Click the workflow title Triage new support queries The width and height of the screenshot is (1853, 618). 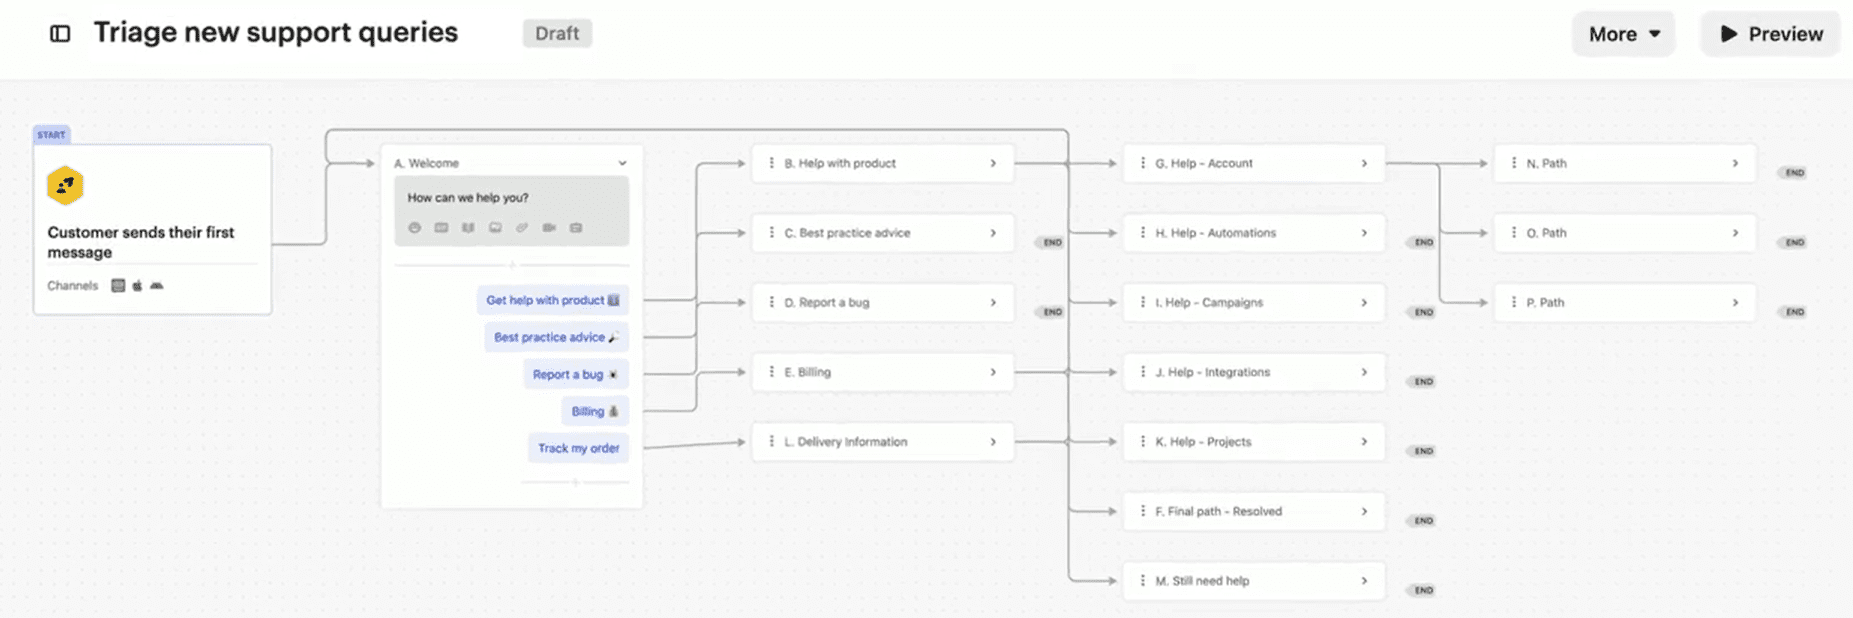coord(276,33)
